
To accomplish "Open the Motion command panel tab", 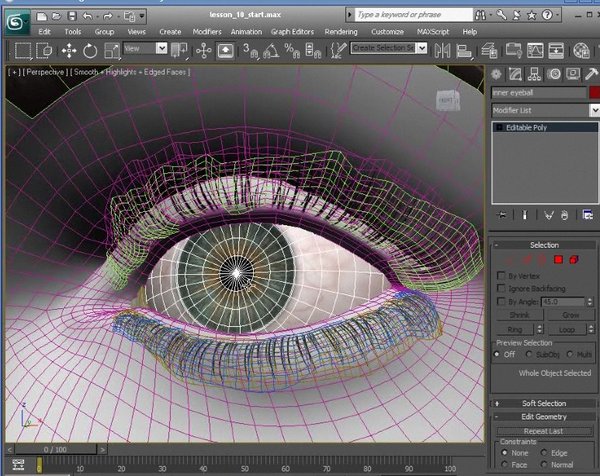I will click(x=554, y=74).
